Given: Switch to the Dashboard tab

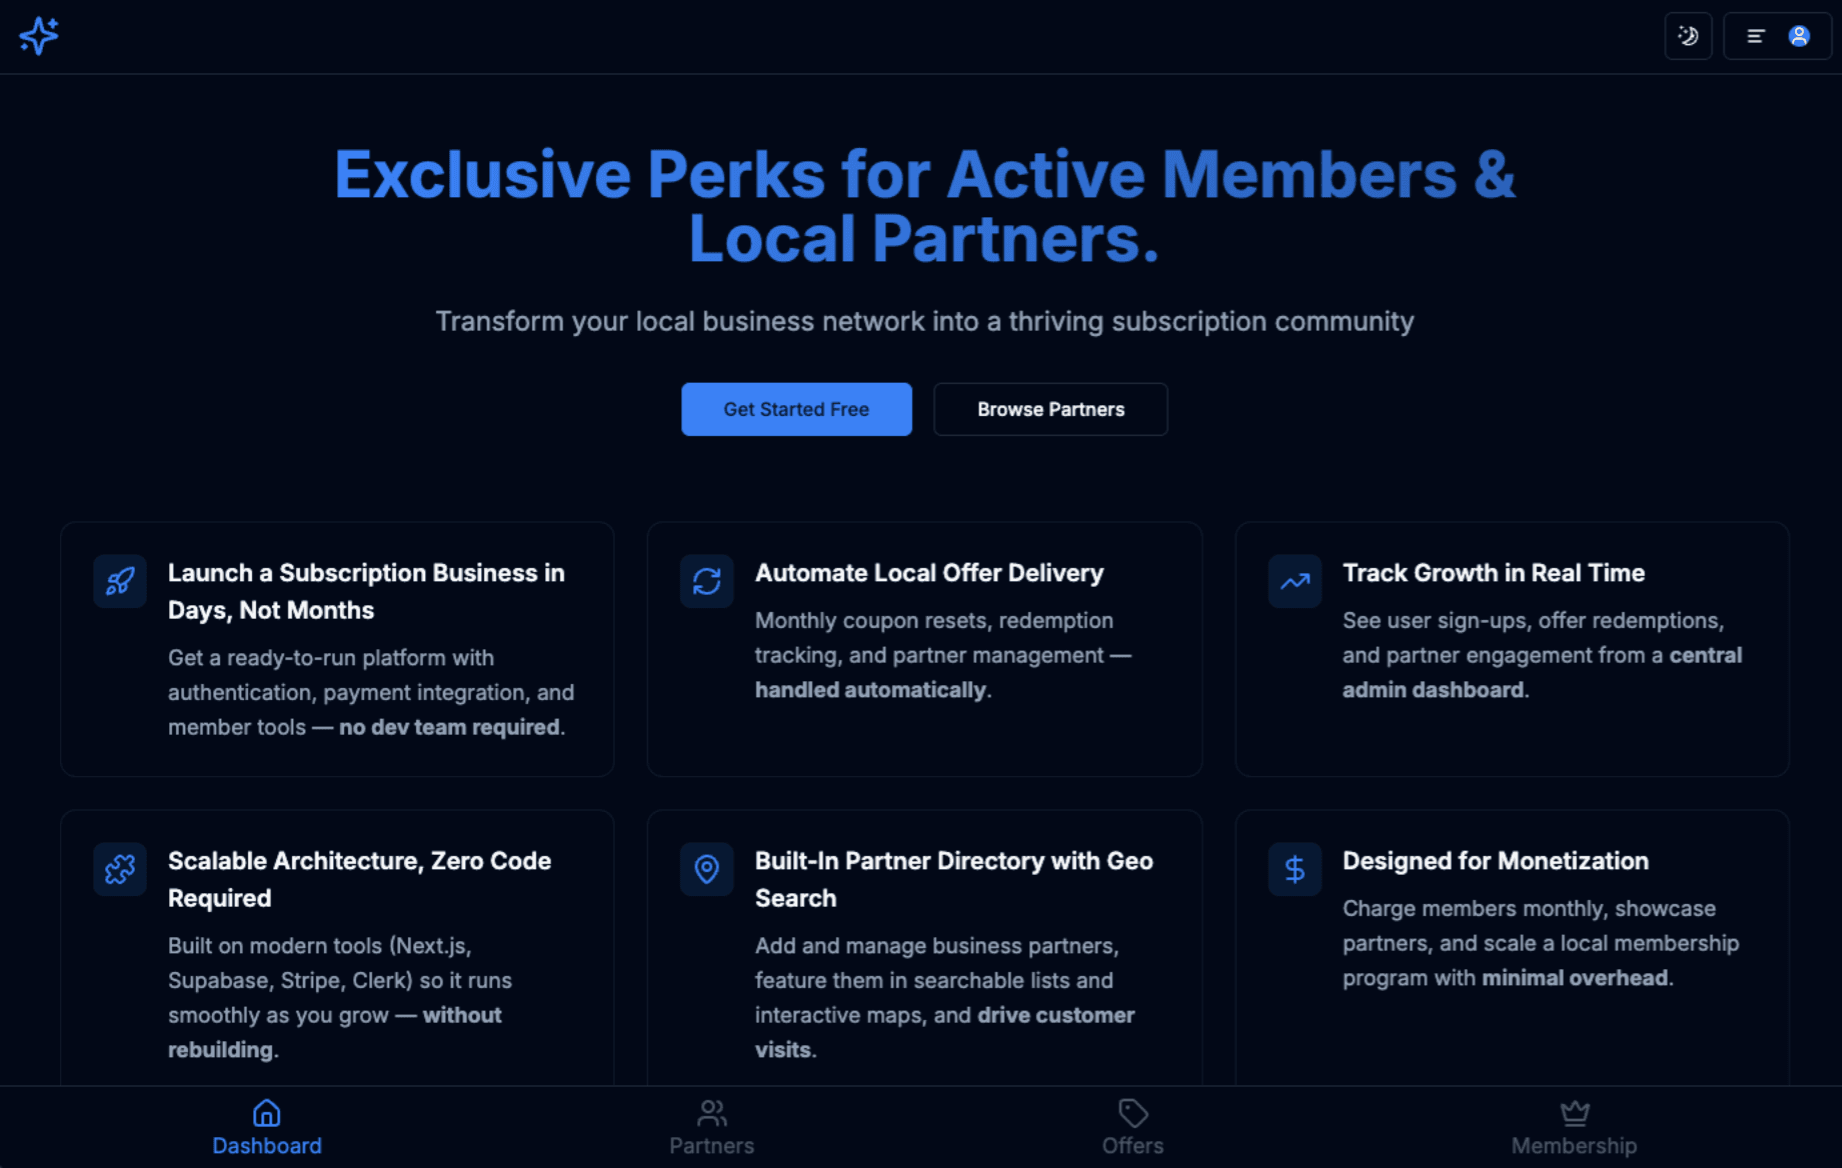Looking at the screenshot, I should coord(266,1128).
